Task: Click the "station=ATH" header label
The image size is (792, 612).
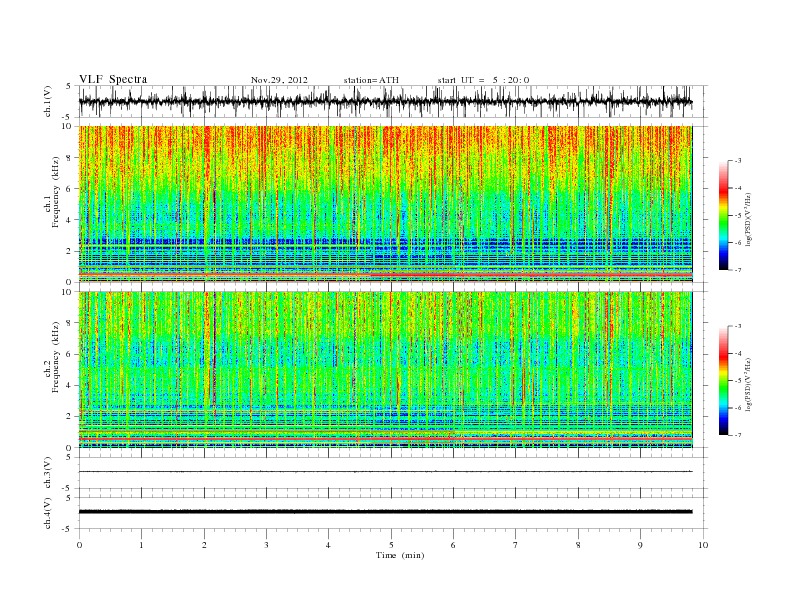Action: [x=371, y=80]
